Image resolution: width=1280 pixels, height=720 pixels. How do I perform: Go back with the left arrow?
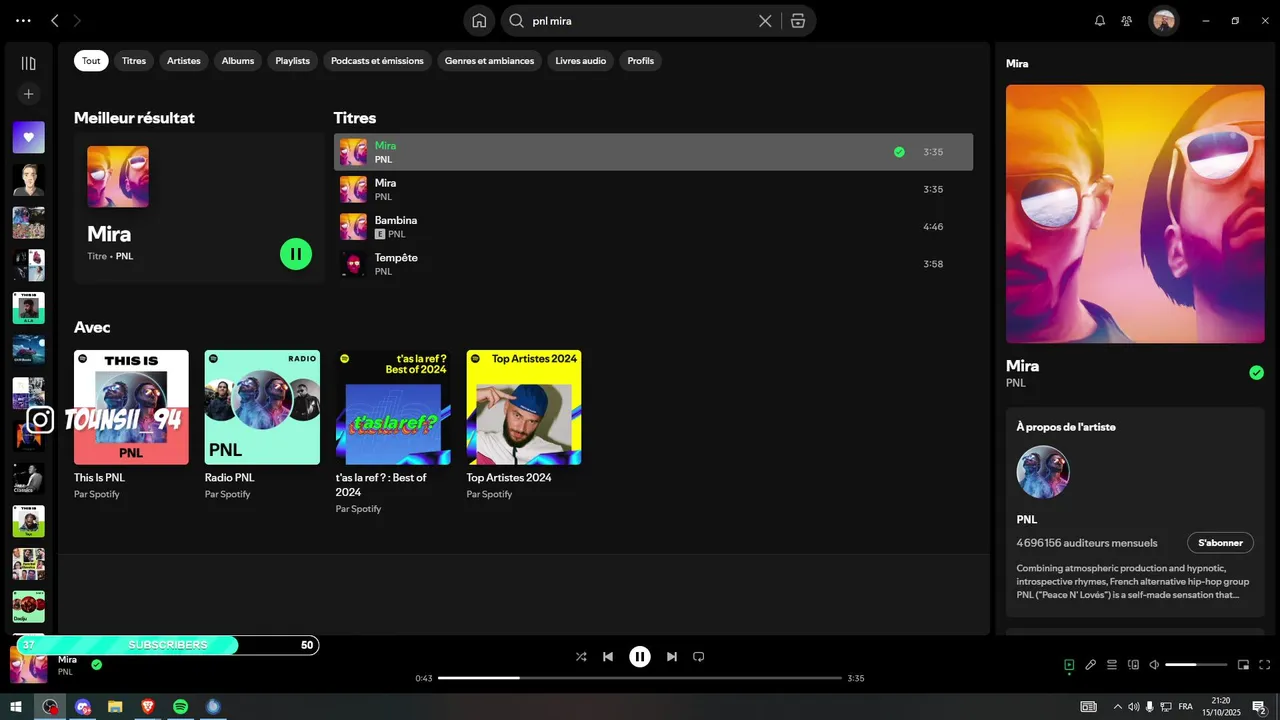tap(55, 20)
